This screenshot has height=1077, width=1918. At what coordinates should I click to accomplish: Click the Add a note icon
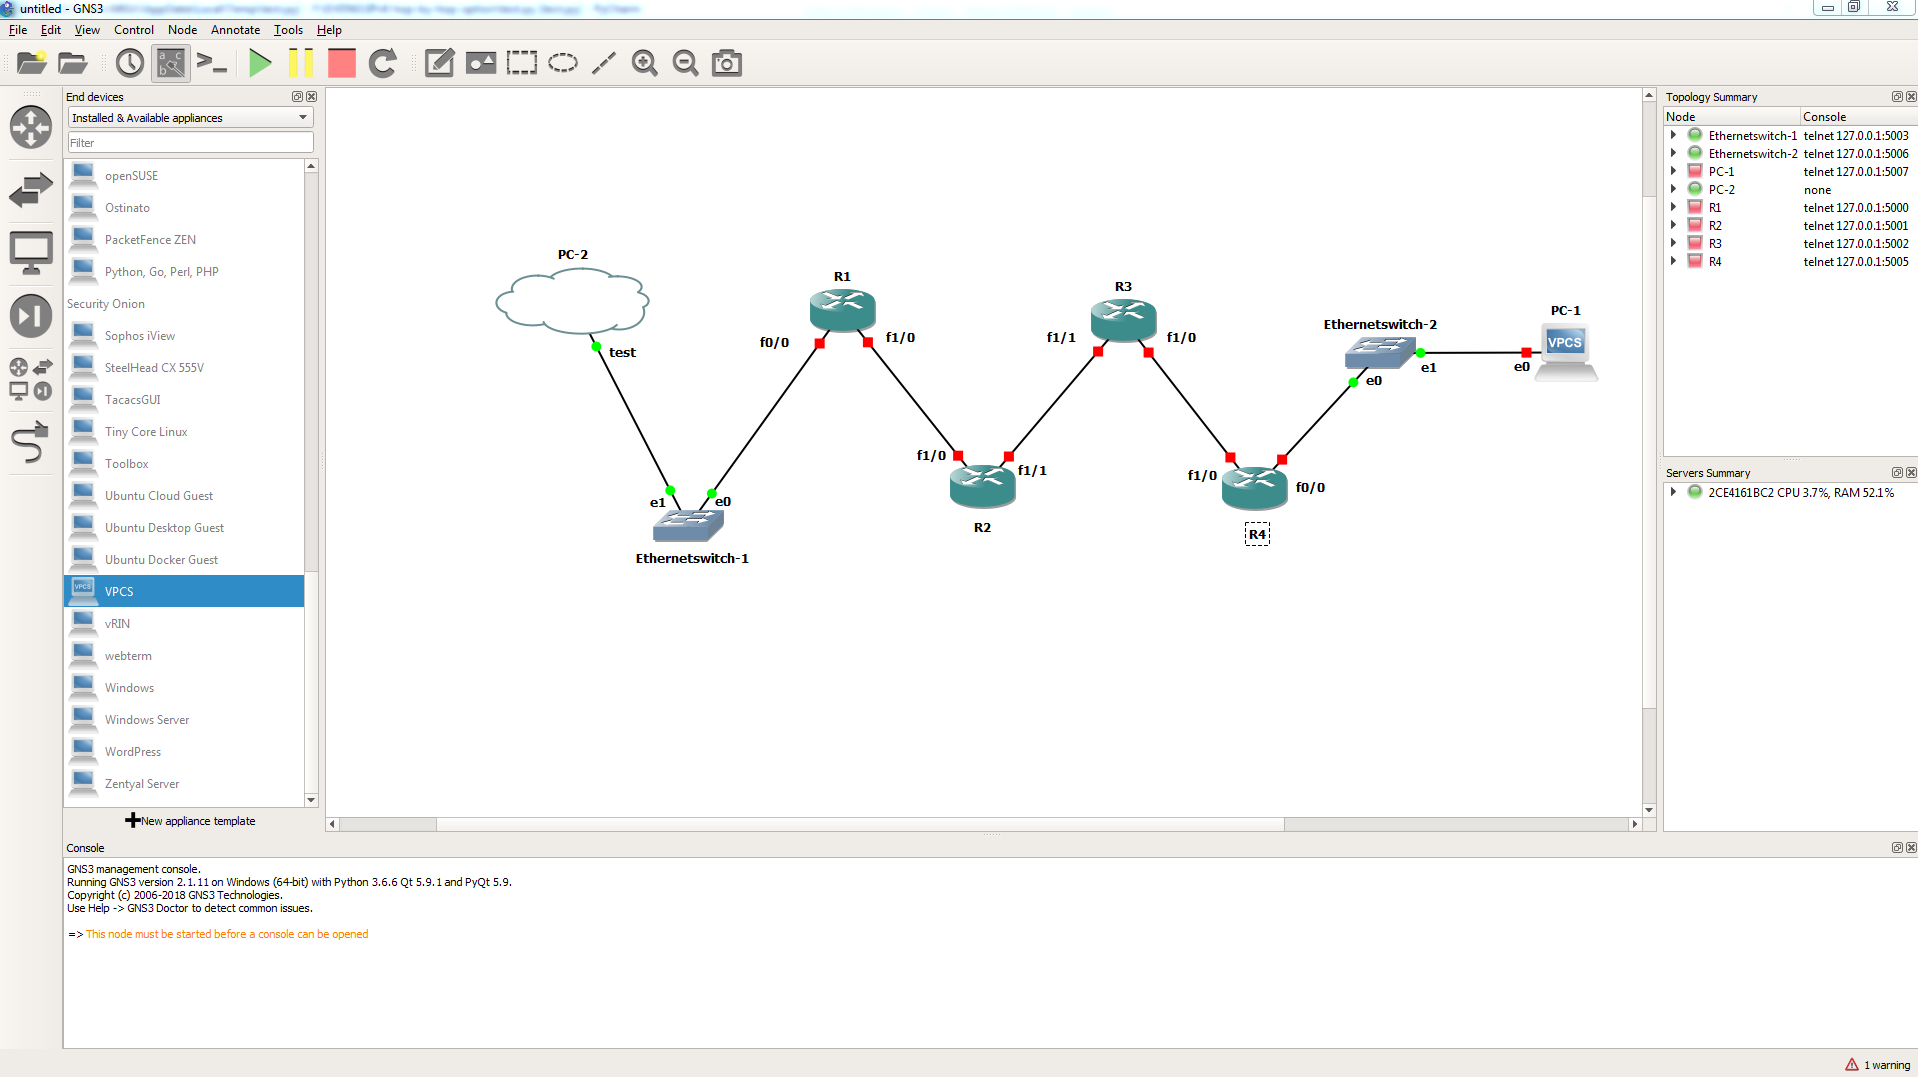pyautogui.click(x=439, y=63)
